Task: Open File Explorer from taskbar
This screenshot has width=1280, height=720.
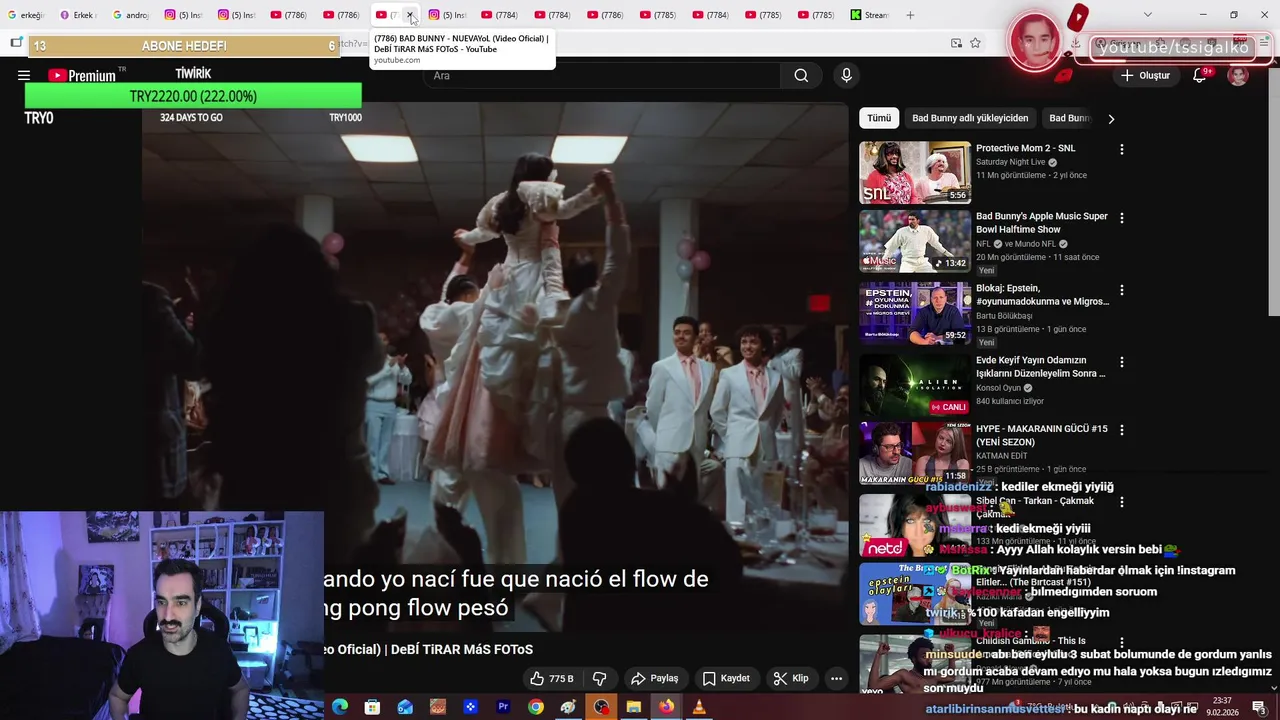Action: coord(633,707)
